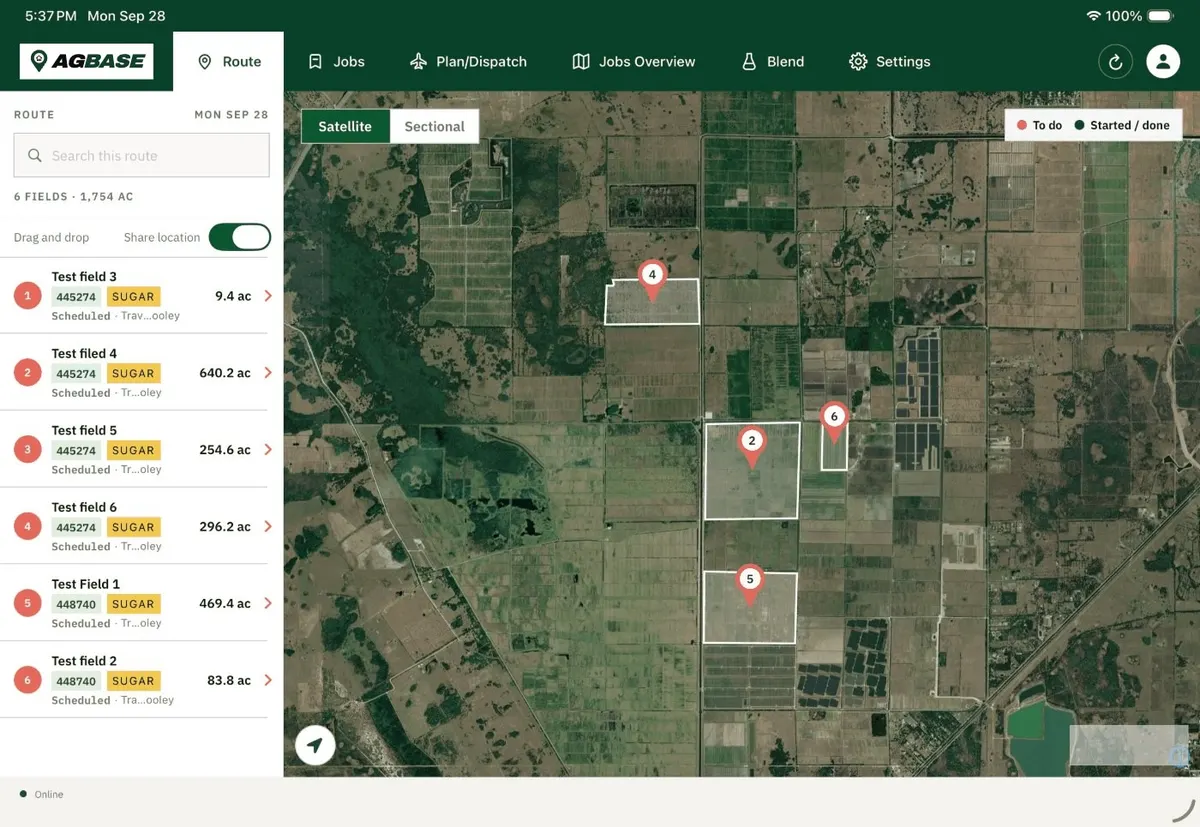This screenshot has height=827, width=1200.
Task: Click the Search this route field
Action: [x=141, y=156]
